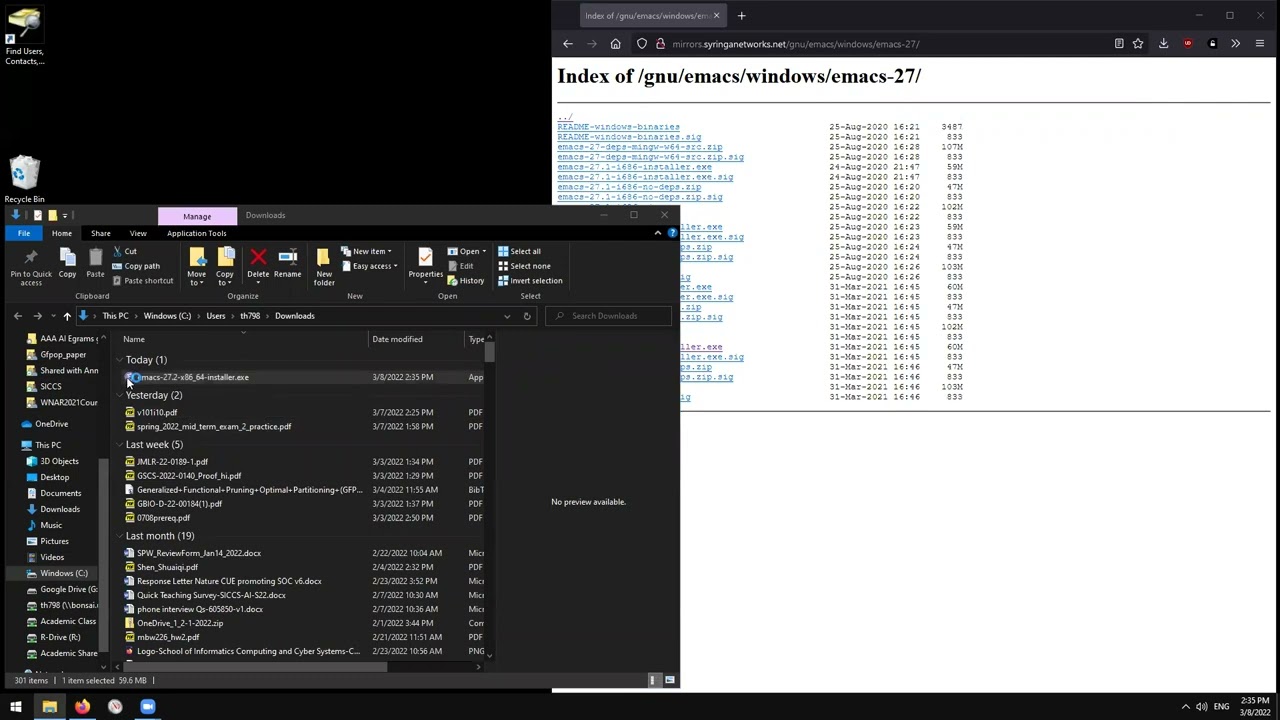Viewport: 1280px width, 720px height.
Task: Click Cut in the Explorer ribbon
Action: (125, 251)
